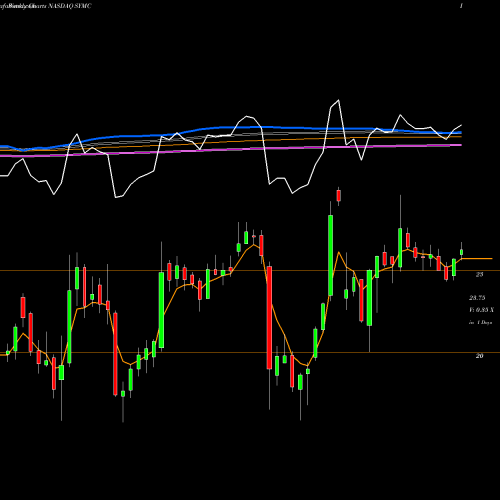Click the 25 price axis label
The image size is (500, 500).
pyautogui.click(x=479, y=274)
